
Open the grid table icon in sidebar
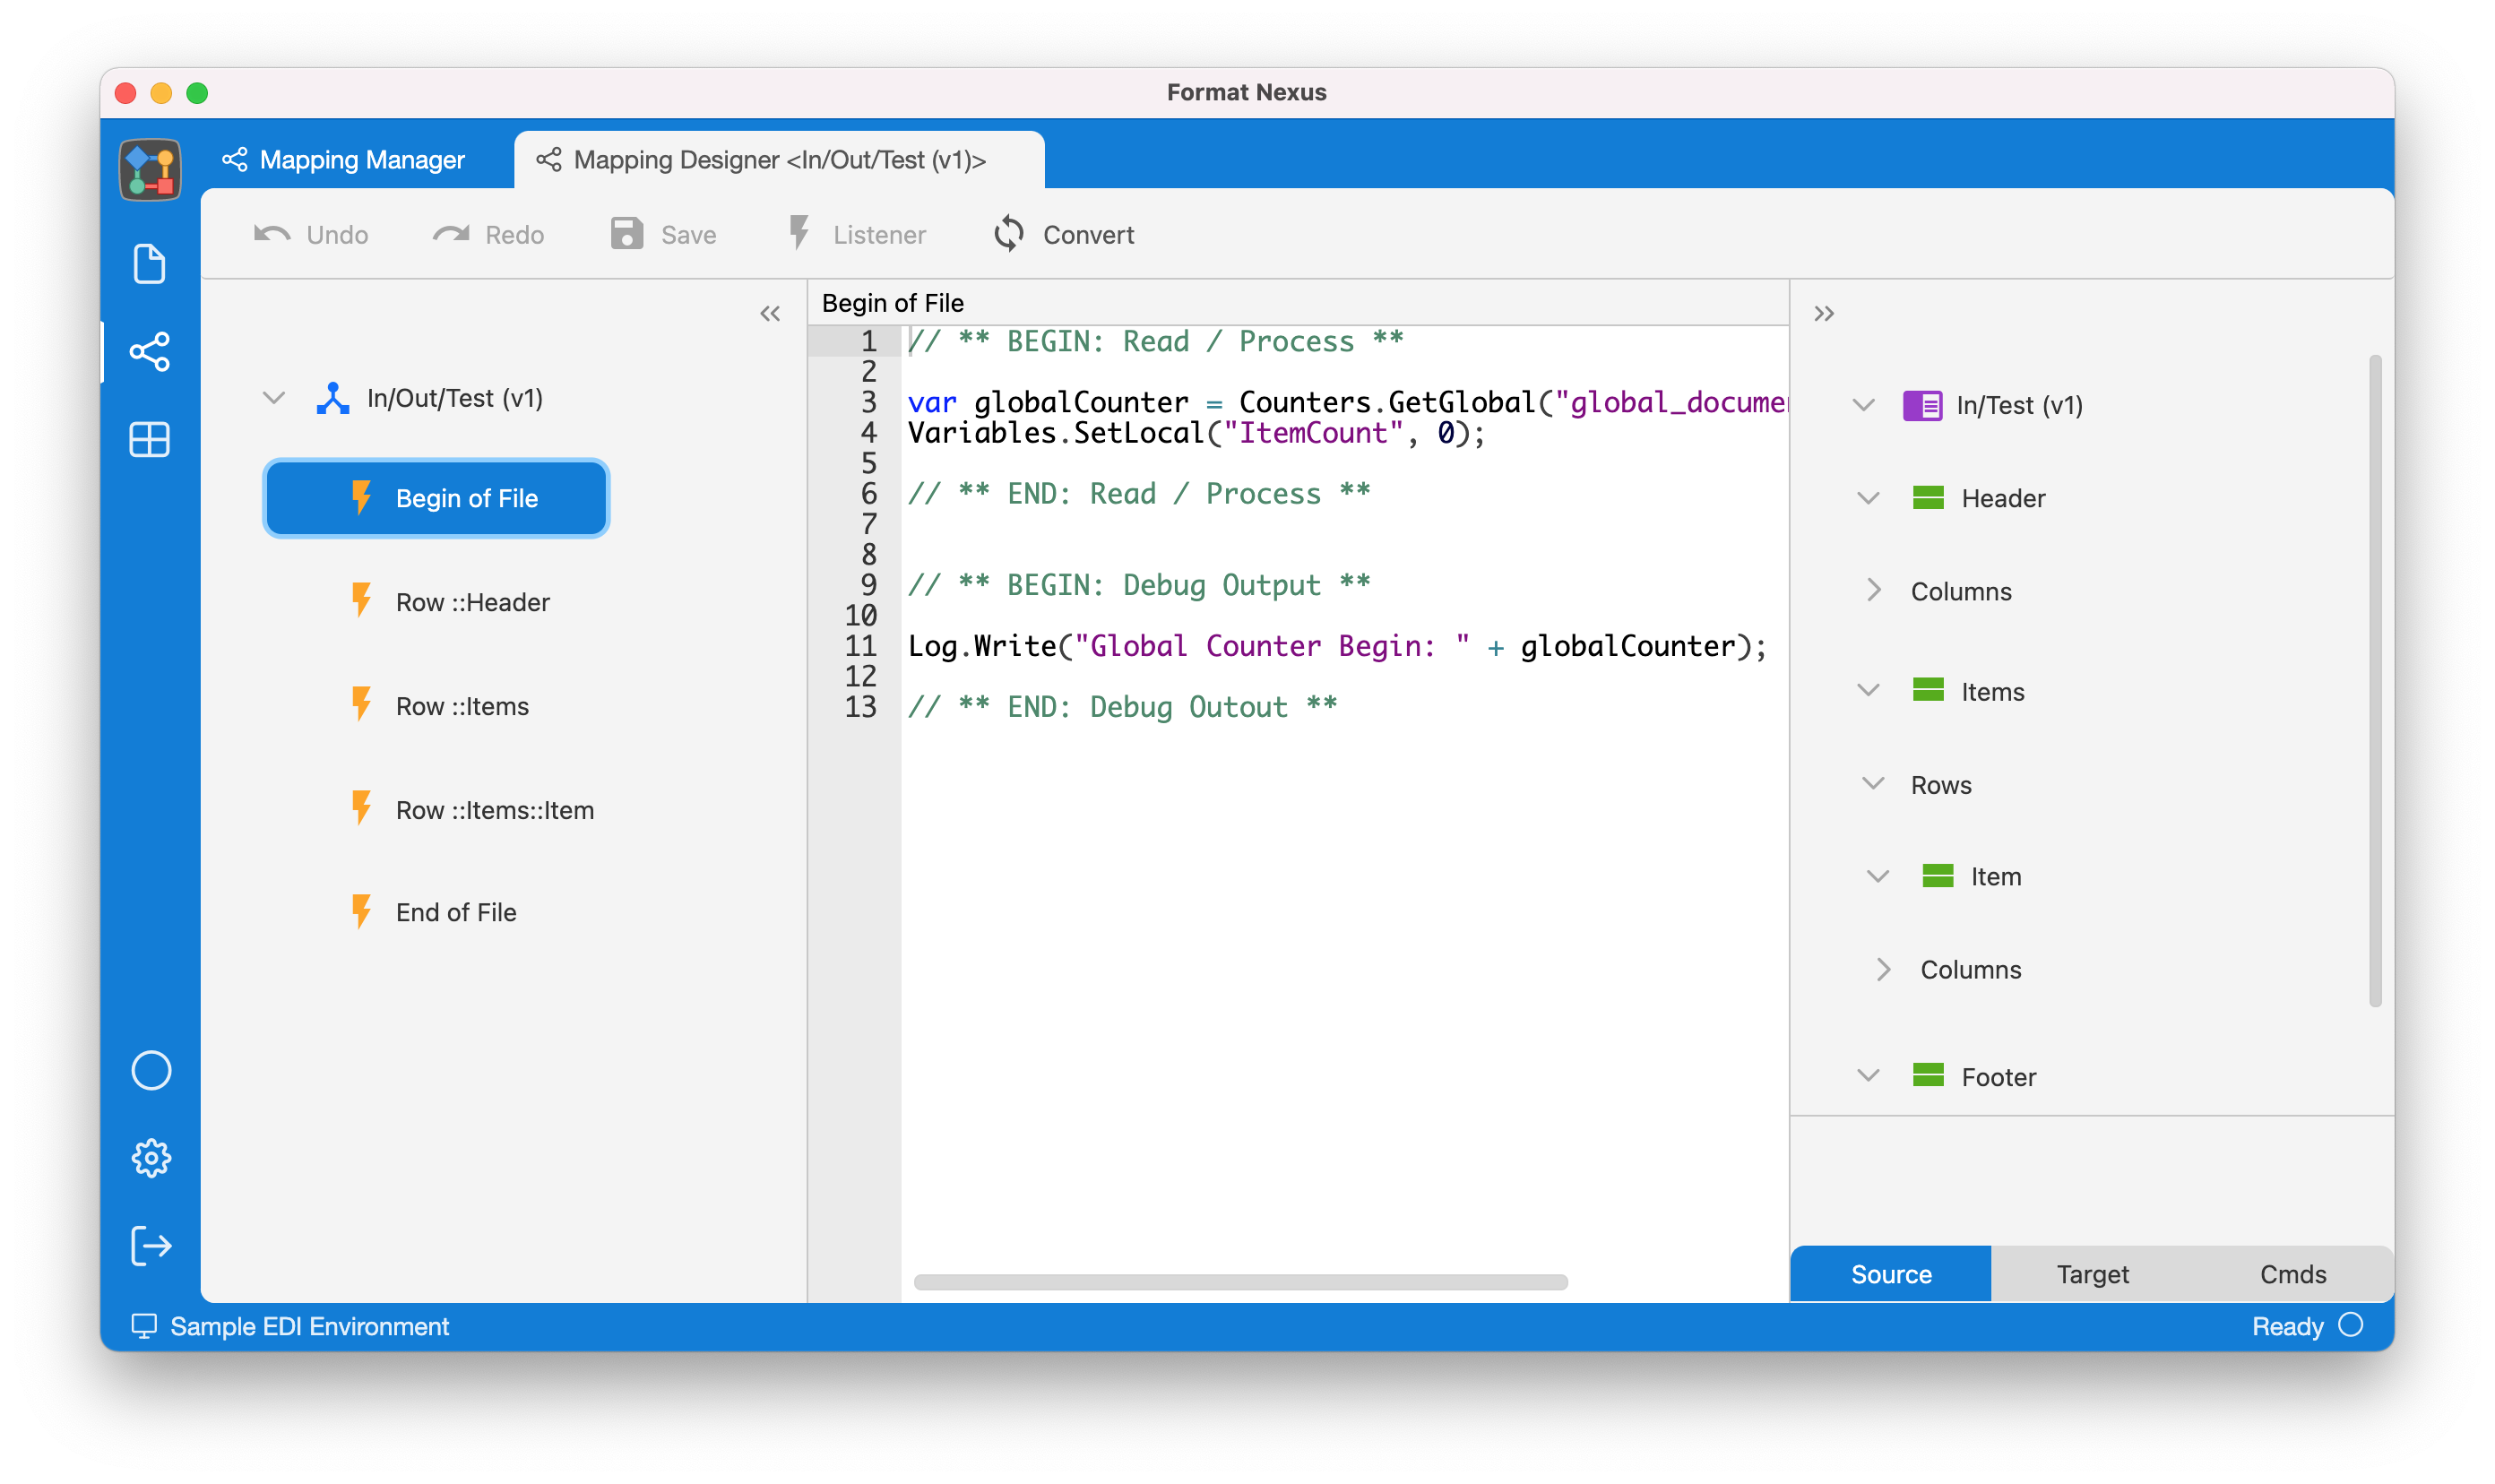pyautogui.click(x=150, y=439)
